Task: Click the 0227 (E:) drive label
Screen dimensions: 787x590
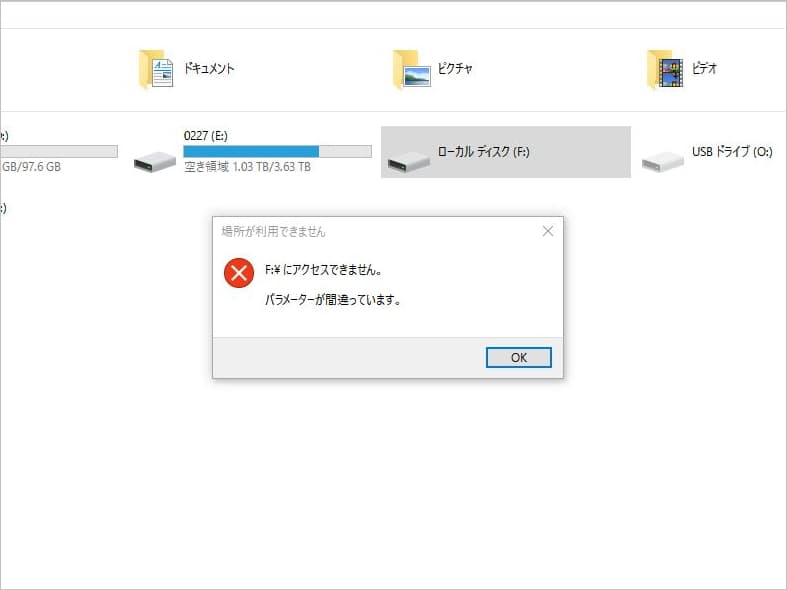Action: click(x=205, y=135)
